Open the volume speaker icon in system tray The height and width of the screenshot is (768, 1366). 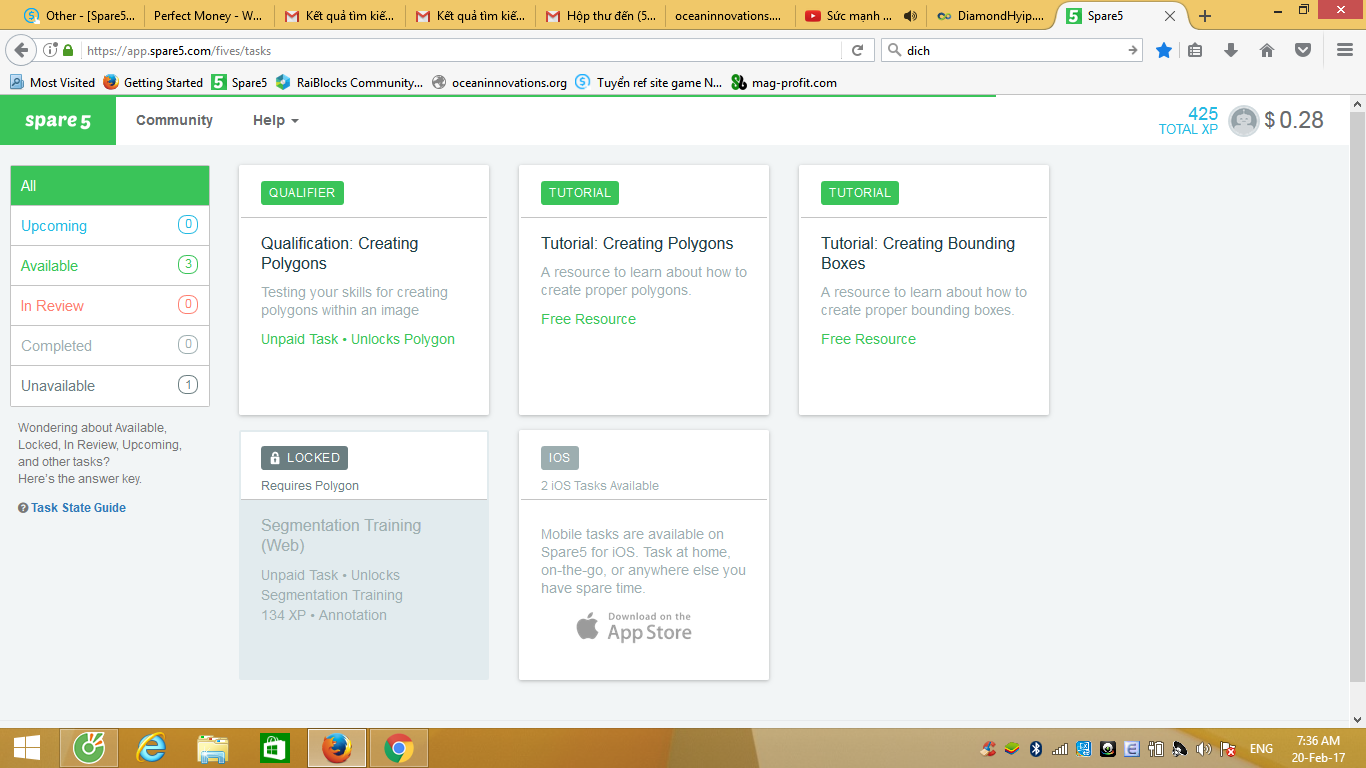[x=1203, y=748]
